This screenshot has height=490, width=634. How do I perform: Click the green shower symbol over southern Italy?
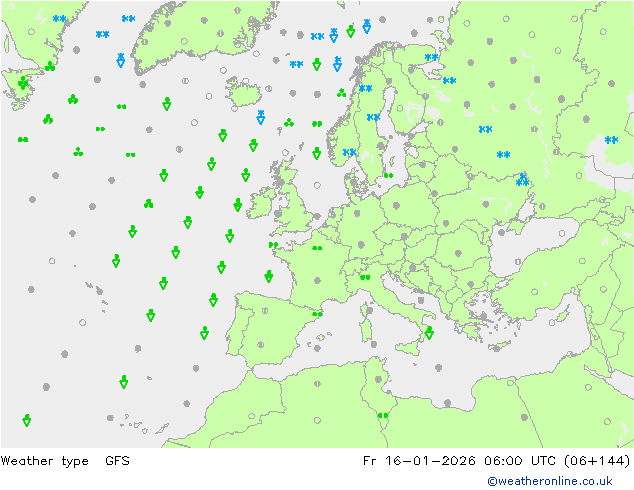coord(429,333)
